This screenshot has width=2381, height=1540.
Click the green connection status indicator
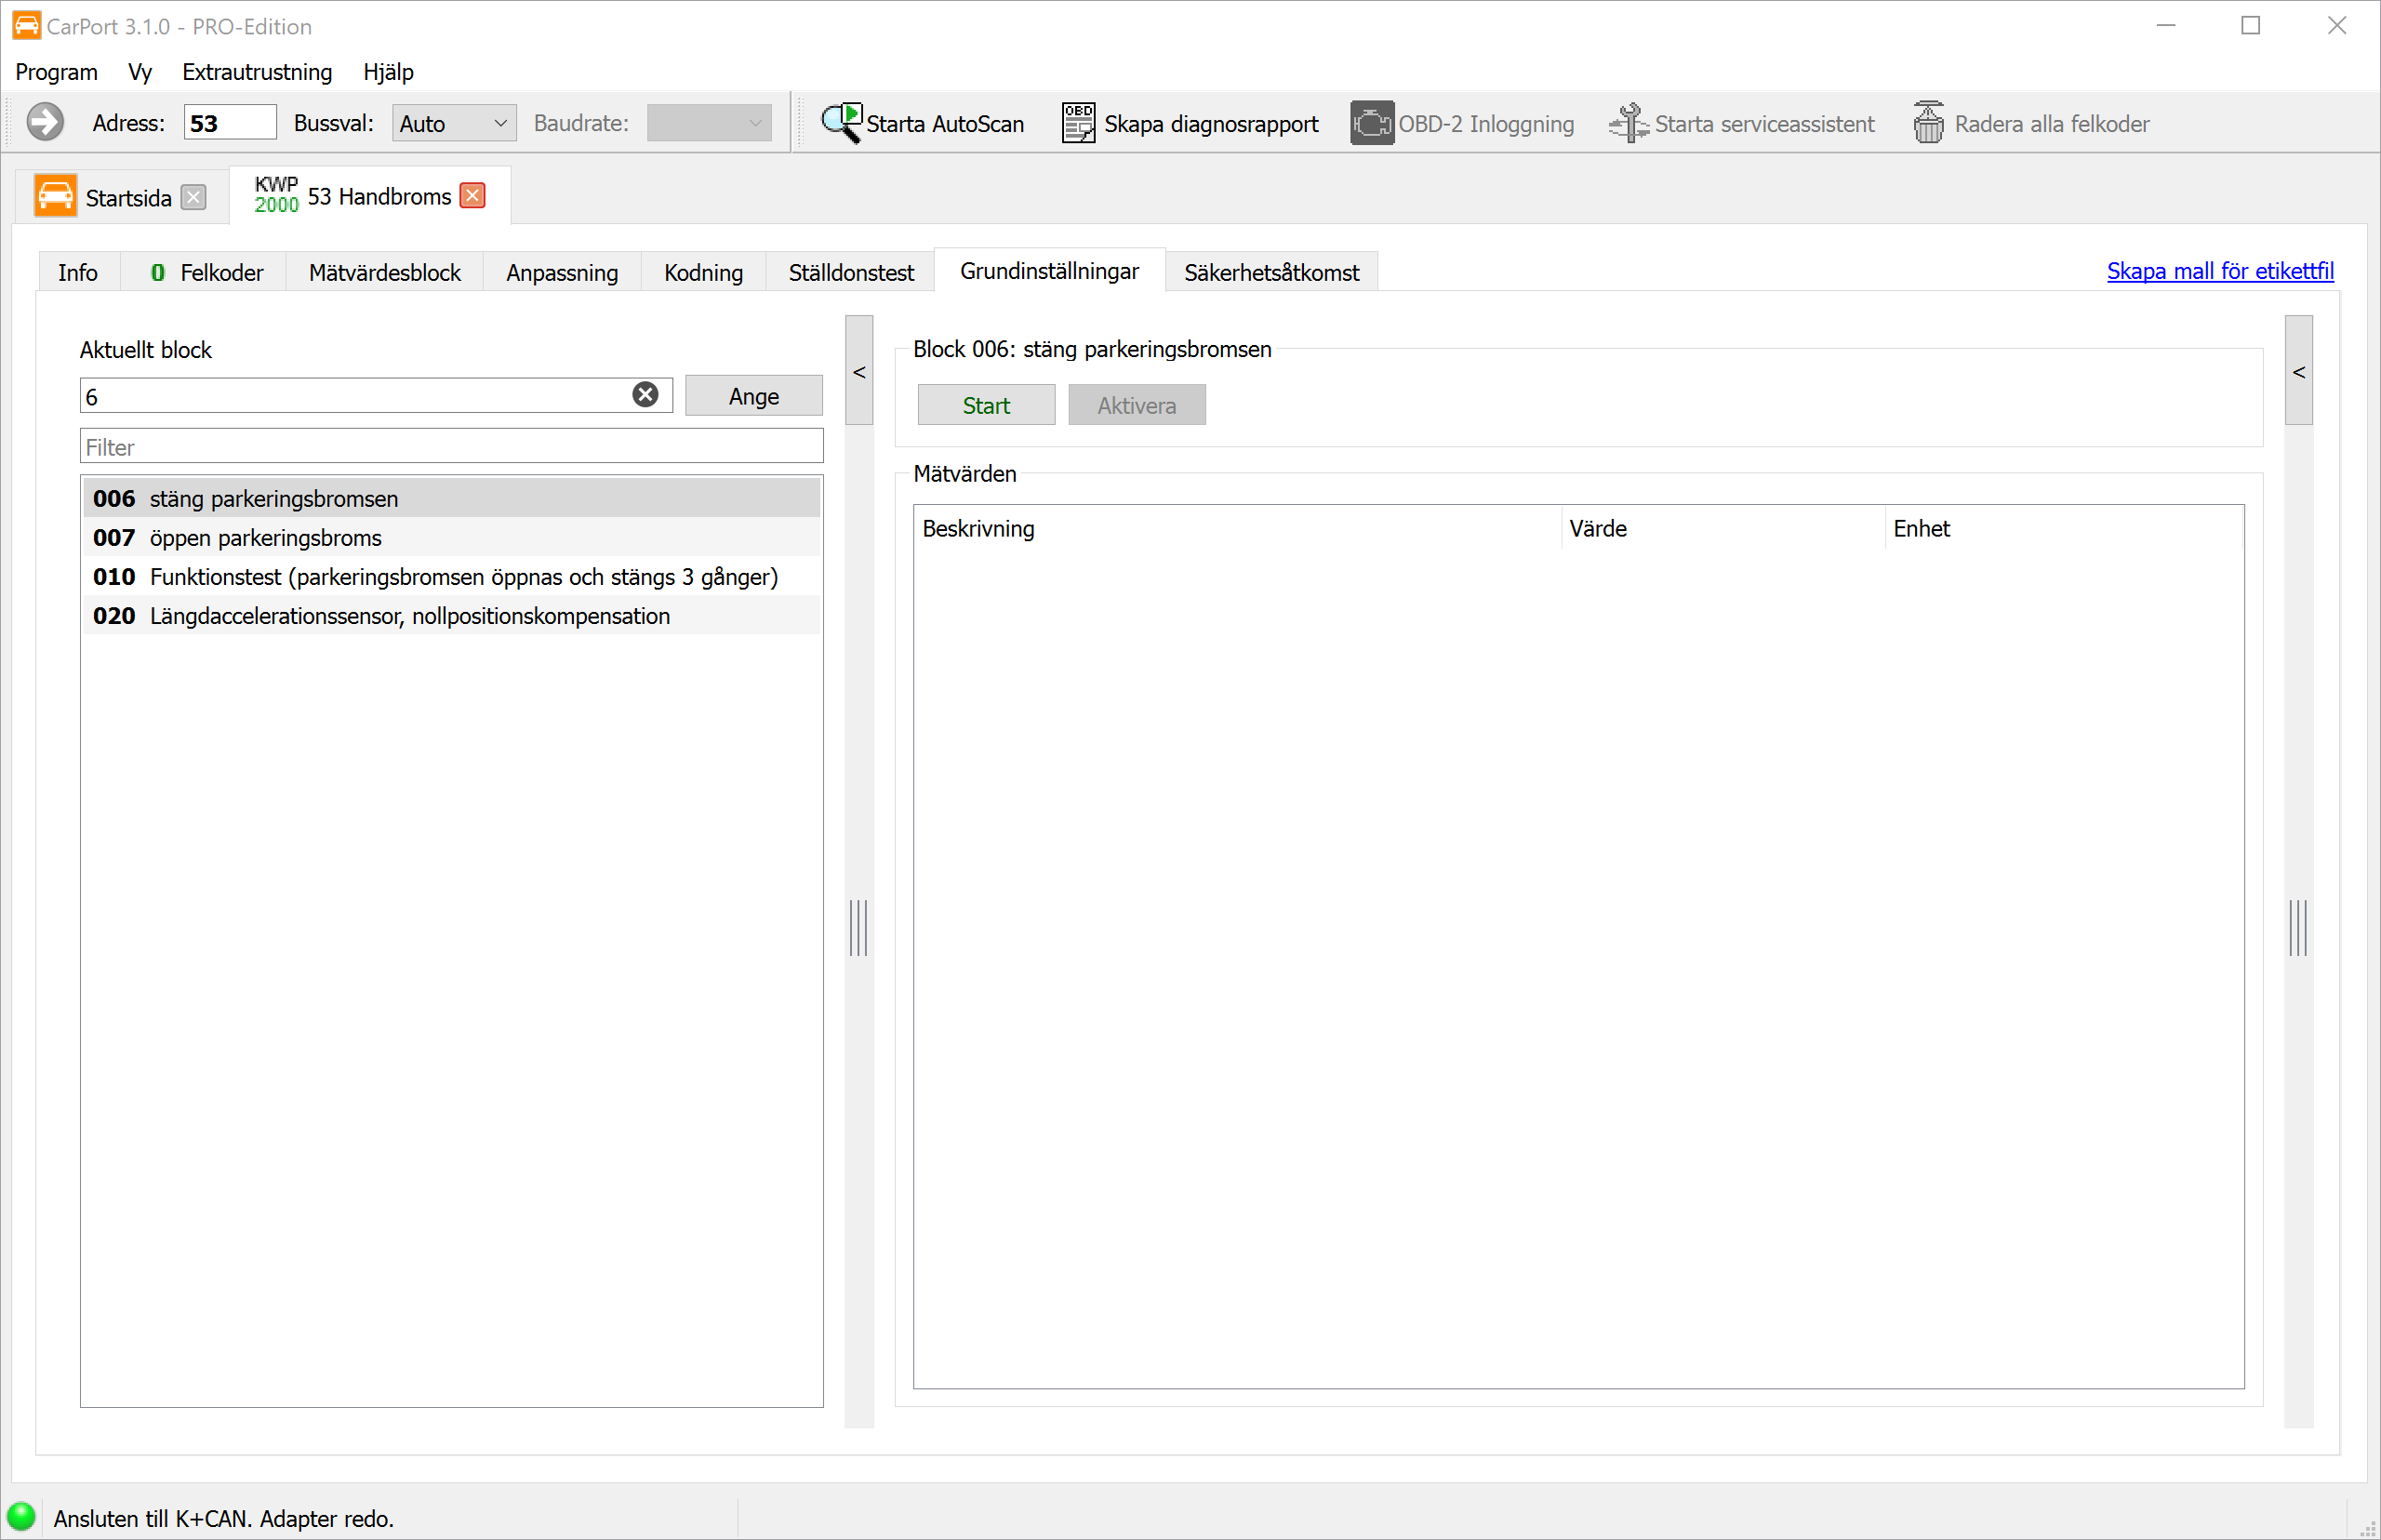click(21, 1516)
